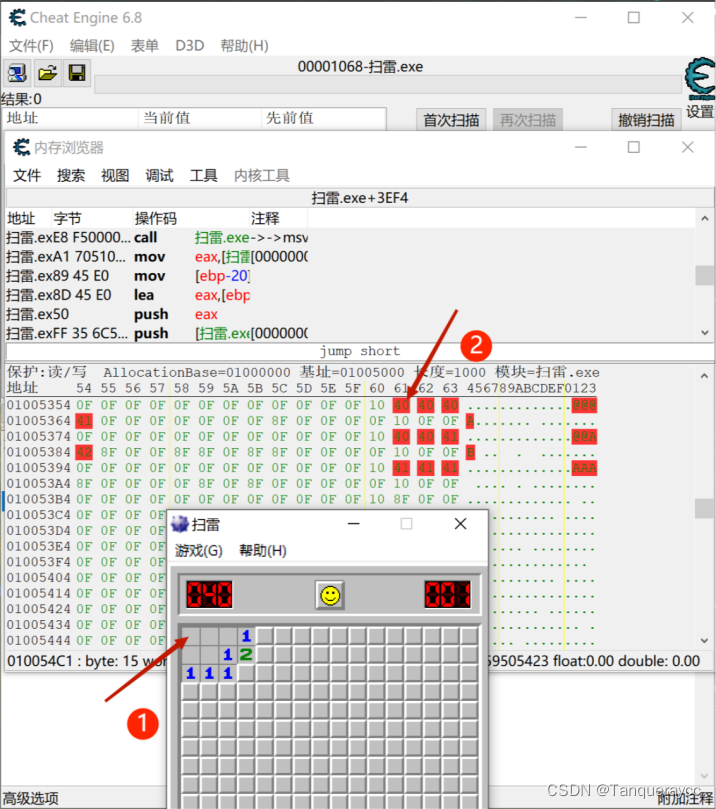The height and width of the screenshot is (809, 716).
Task: Select the mov [ebp-20] row
Action: point(157,276)
